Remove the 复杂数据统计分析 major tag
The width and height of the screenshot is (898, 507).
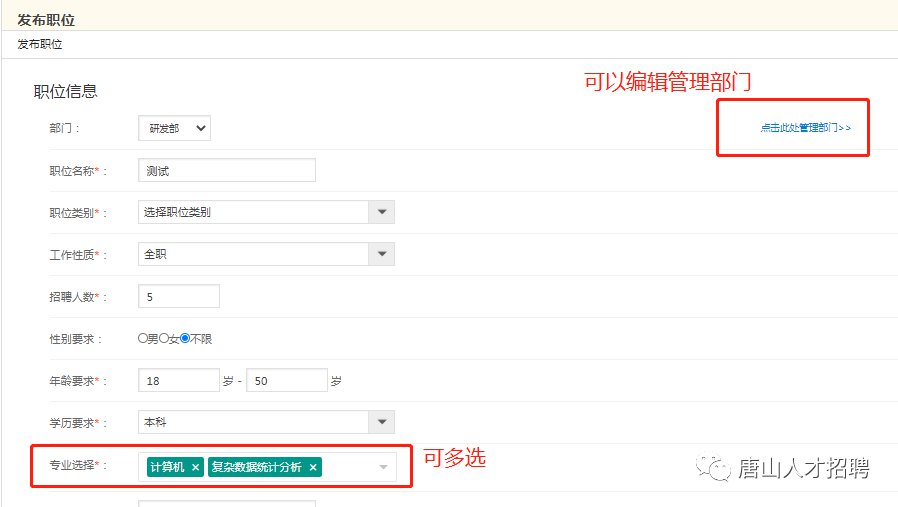pos(313,467)
